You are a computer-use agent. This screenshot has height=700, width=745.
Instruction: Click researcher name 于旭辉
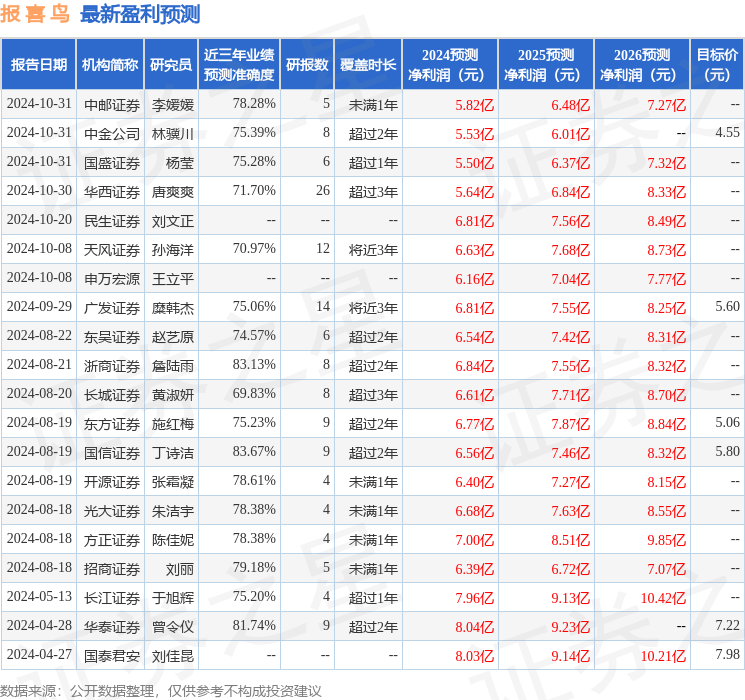tap(173, 597)
